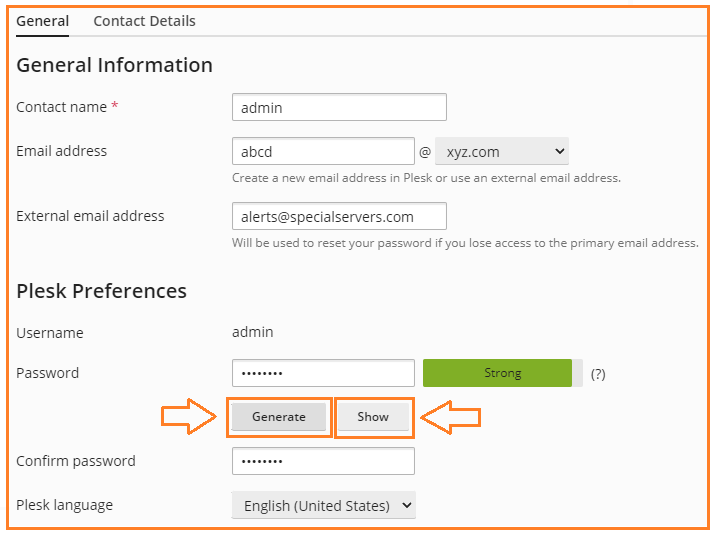
Task: Show the password characters
Action: coord(373,417)
